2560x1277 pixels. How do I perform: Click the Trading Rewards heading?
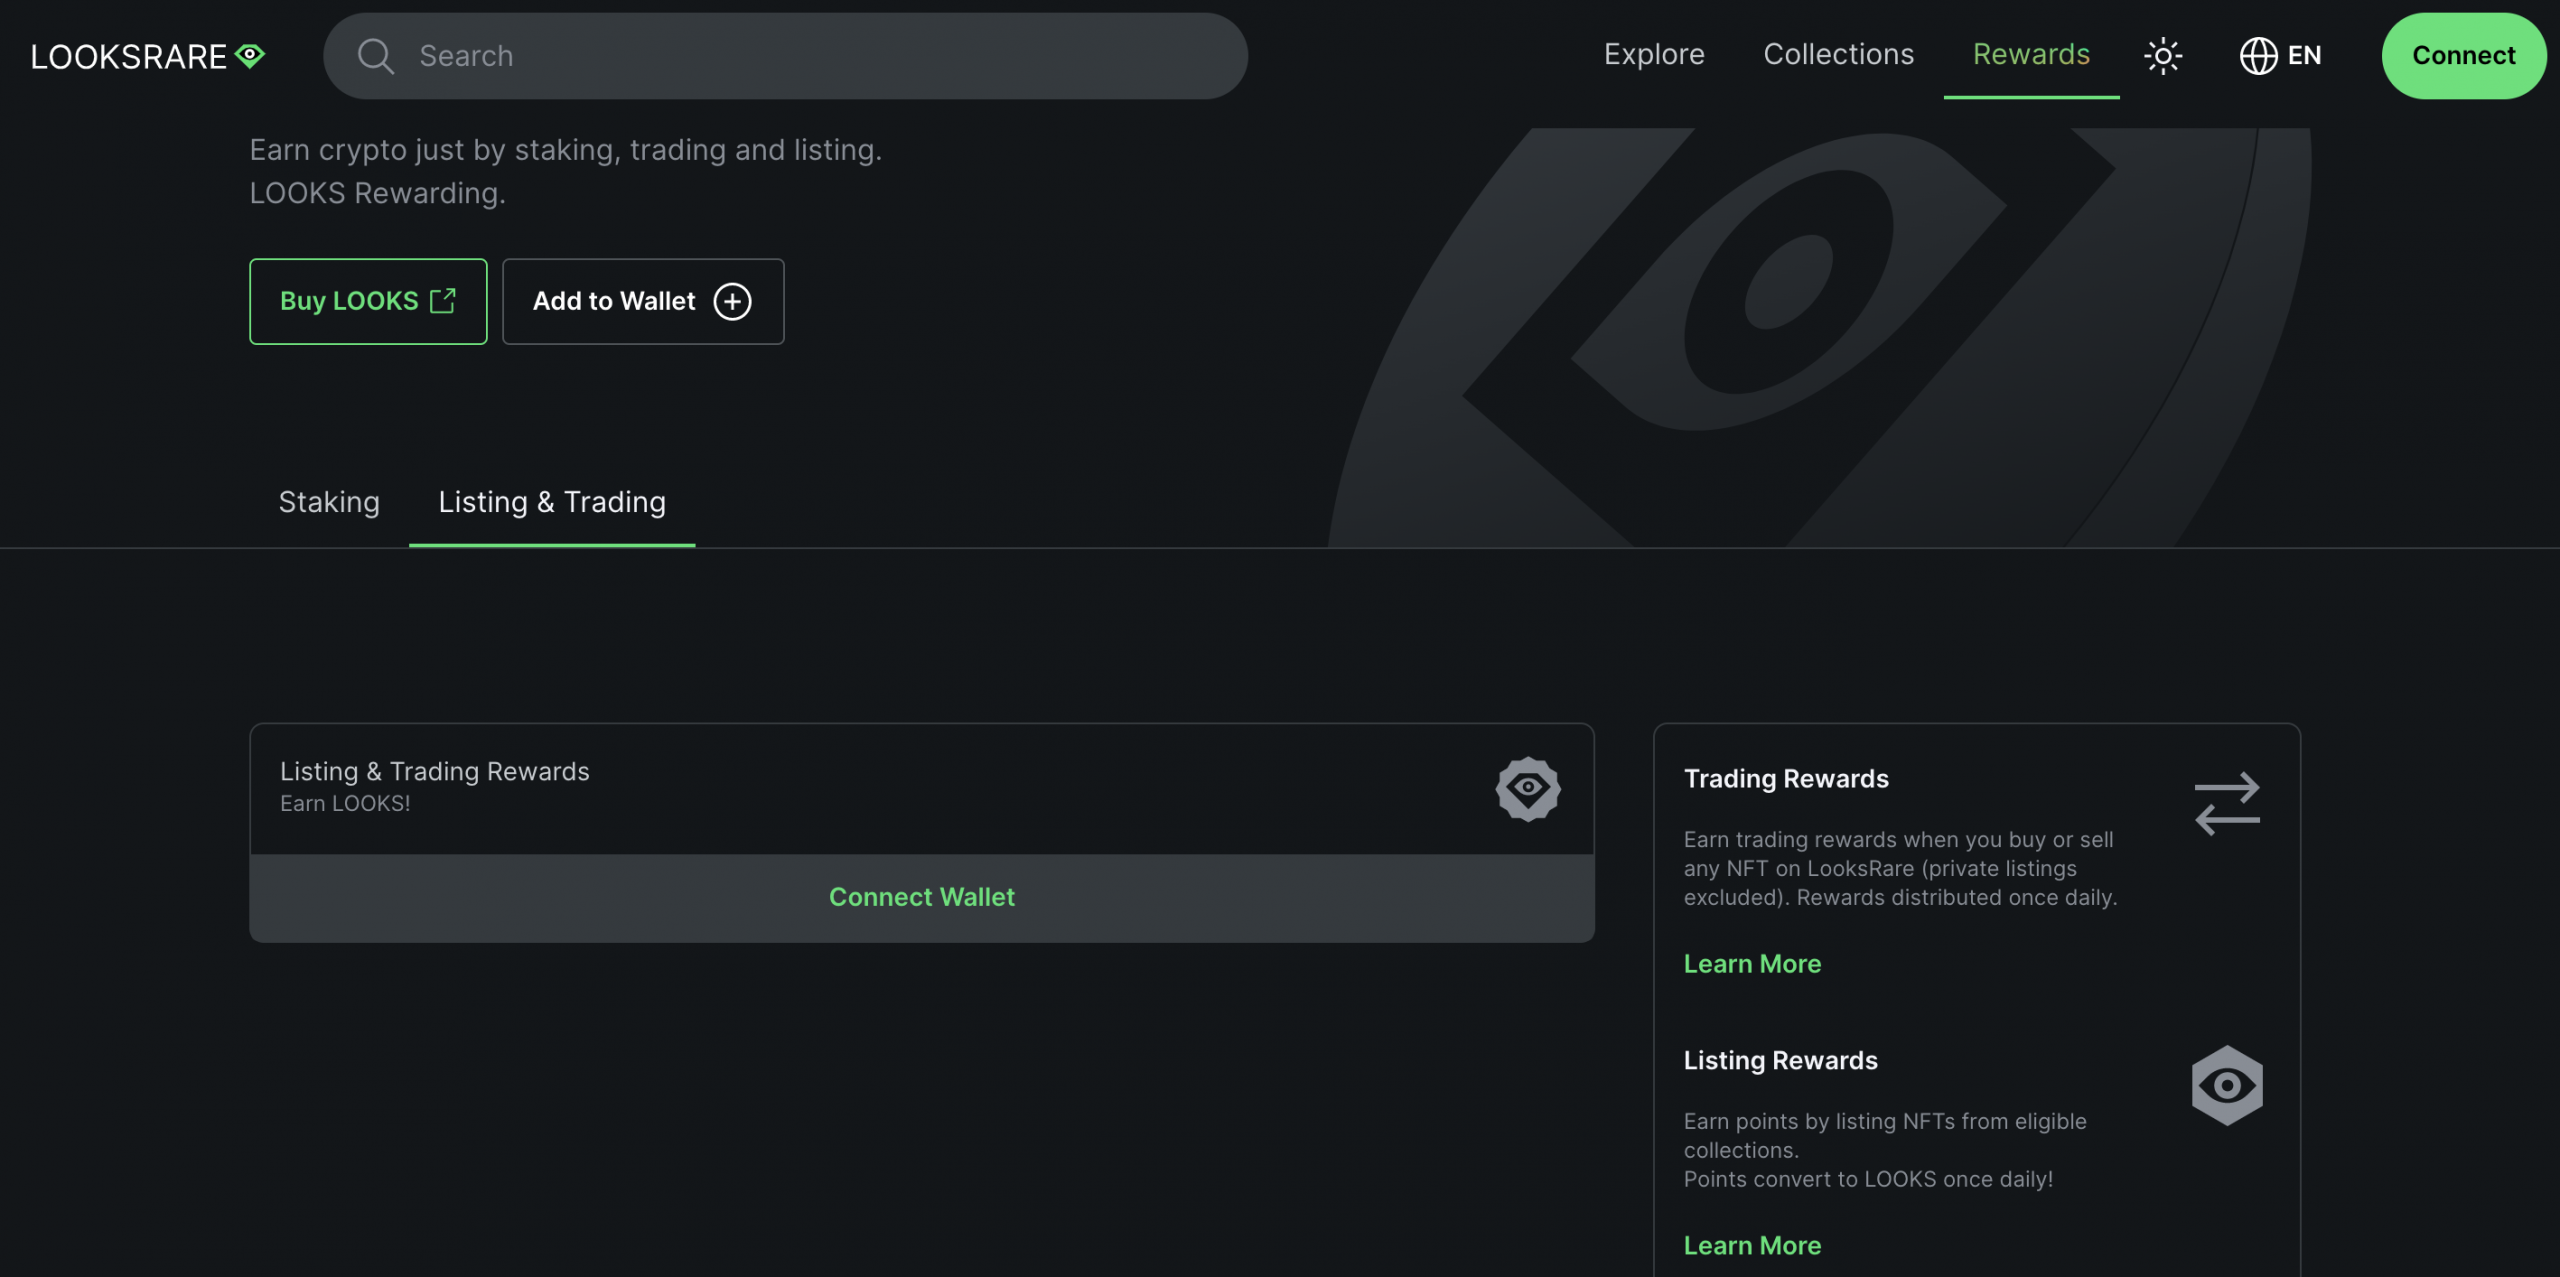point(1786,779)
